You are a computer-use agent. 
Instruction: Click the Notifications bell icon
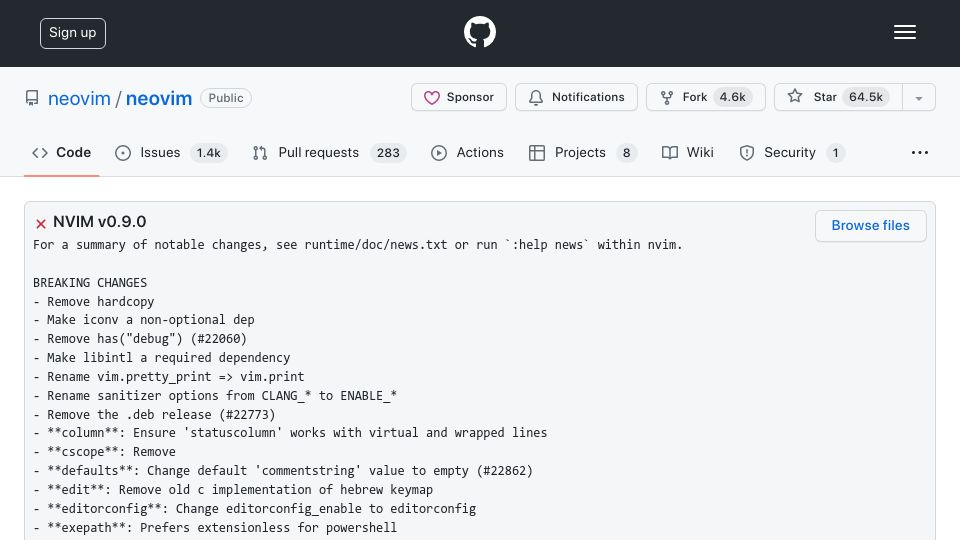[x=536, y=98]
